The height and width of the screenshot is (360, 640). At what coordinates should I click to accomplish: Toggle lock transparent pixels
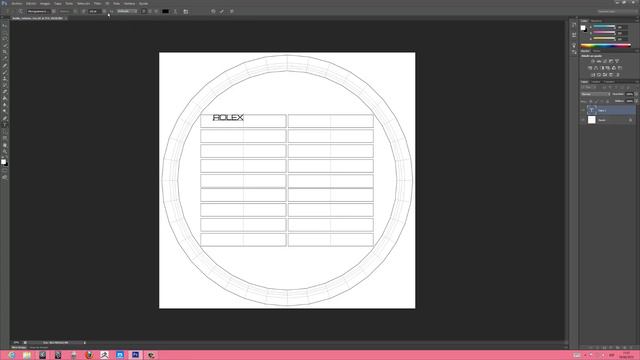591,101
